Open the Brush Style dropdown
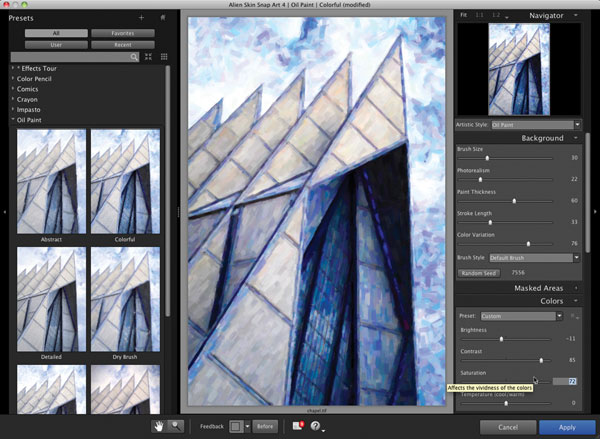This screenshot has width=600, height=439. [535, 258]
